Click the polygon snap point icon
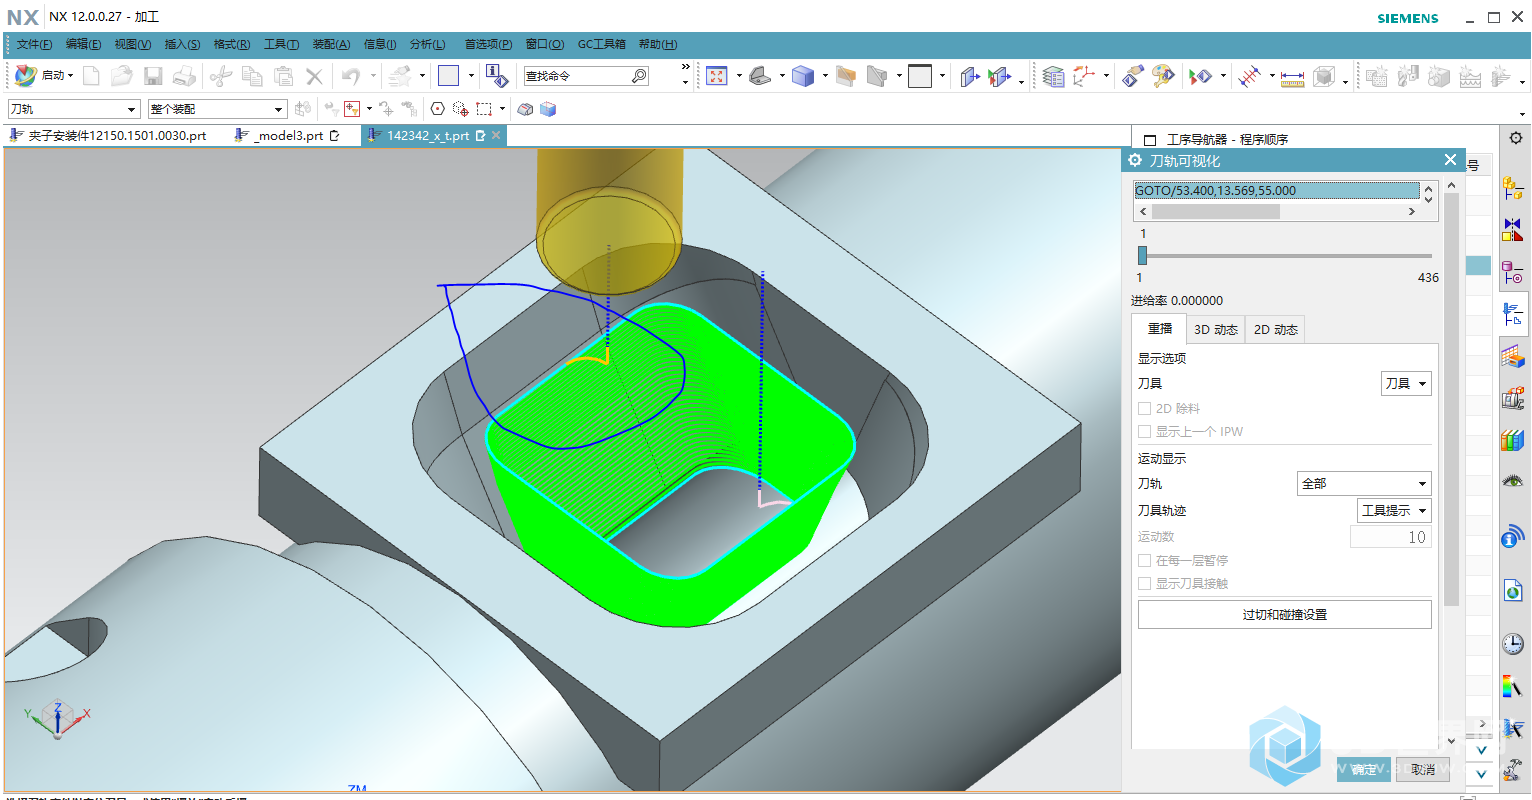The height and width of the screenshot is (800, 1532). [437, 109]
